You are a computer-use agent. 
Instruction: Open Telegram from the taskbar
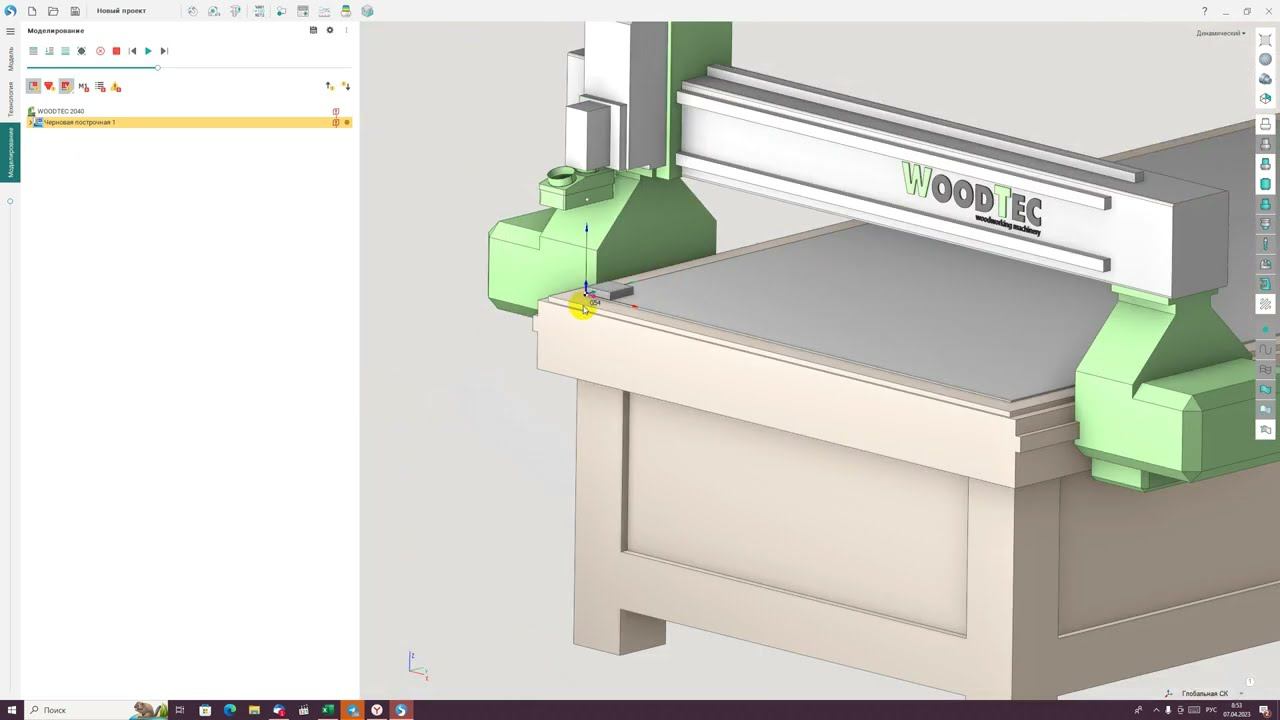352,710
